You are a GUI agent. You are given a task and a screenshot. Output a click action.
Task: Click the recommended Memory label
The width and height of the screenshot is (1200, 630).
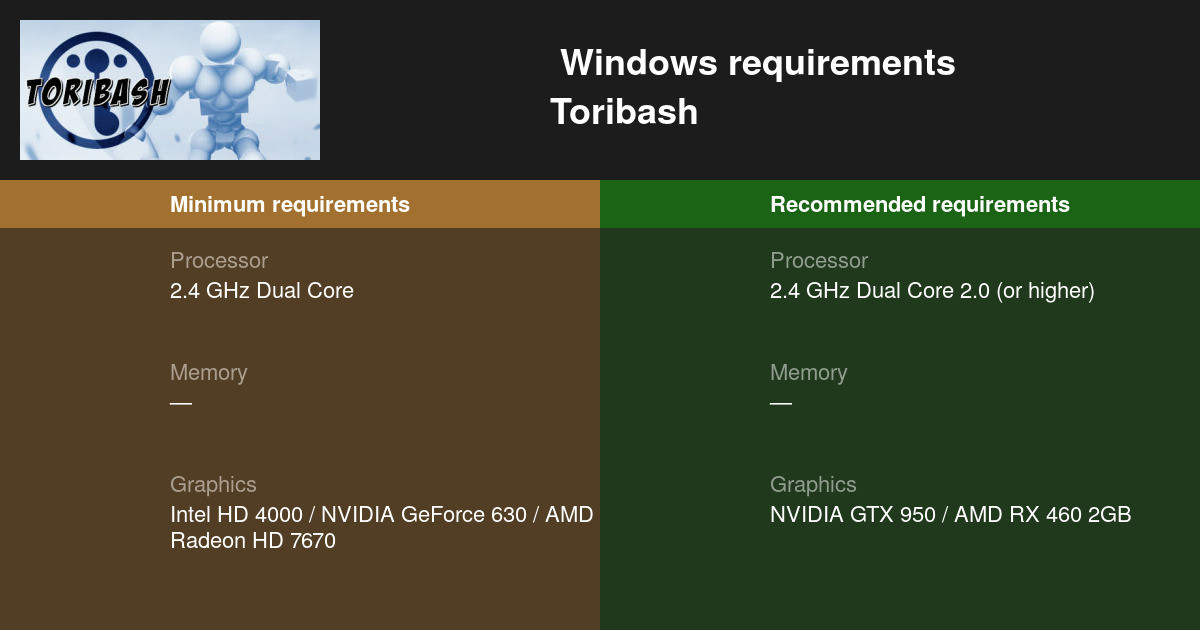coord(808,373)
